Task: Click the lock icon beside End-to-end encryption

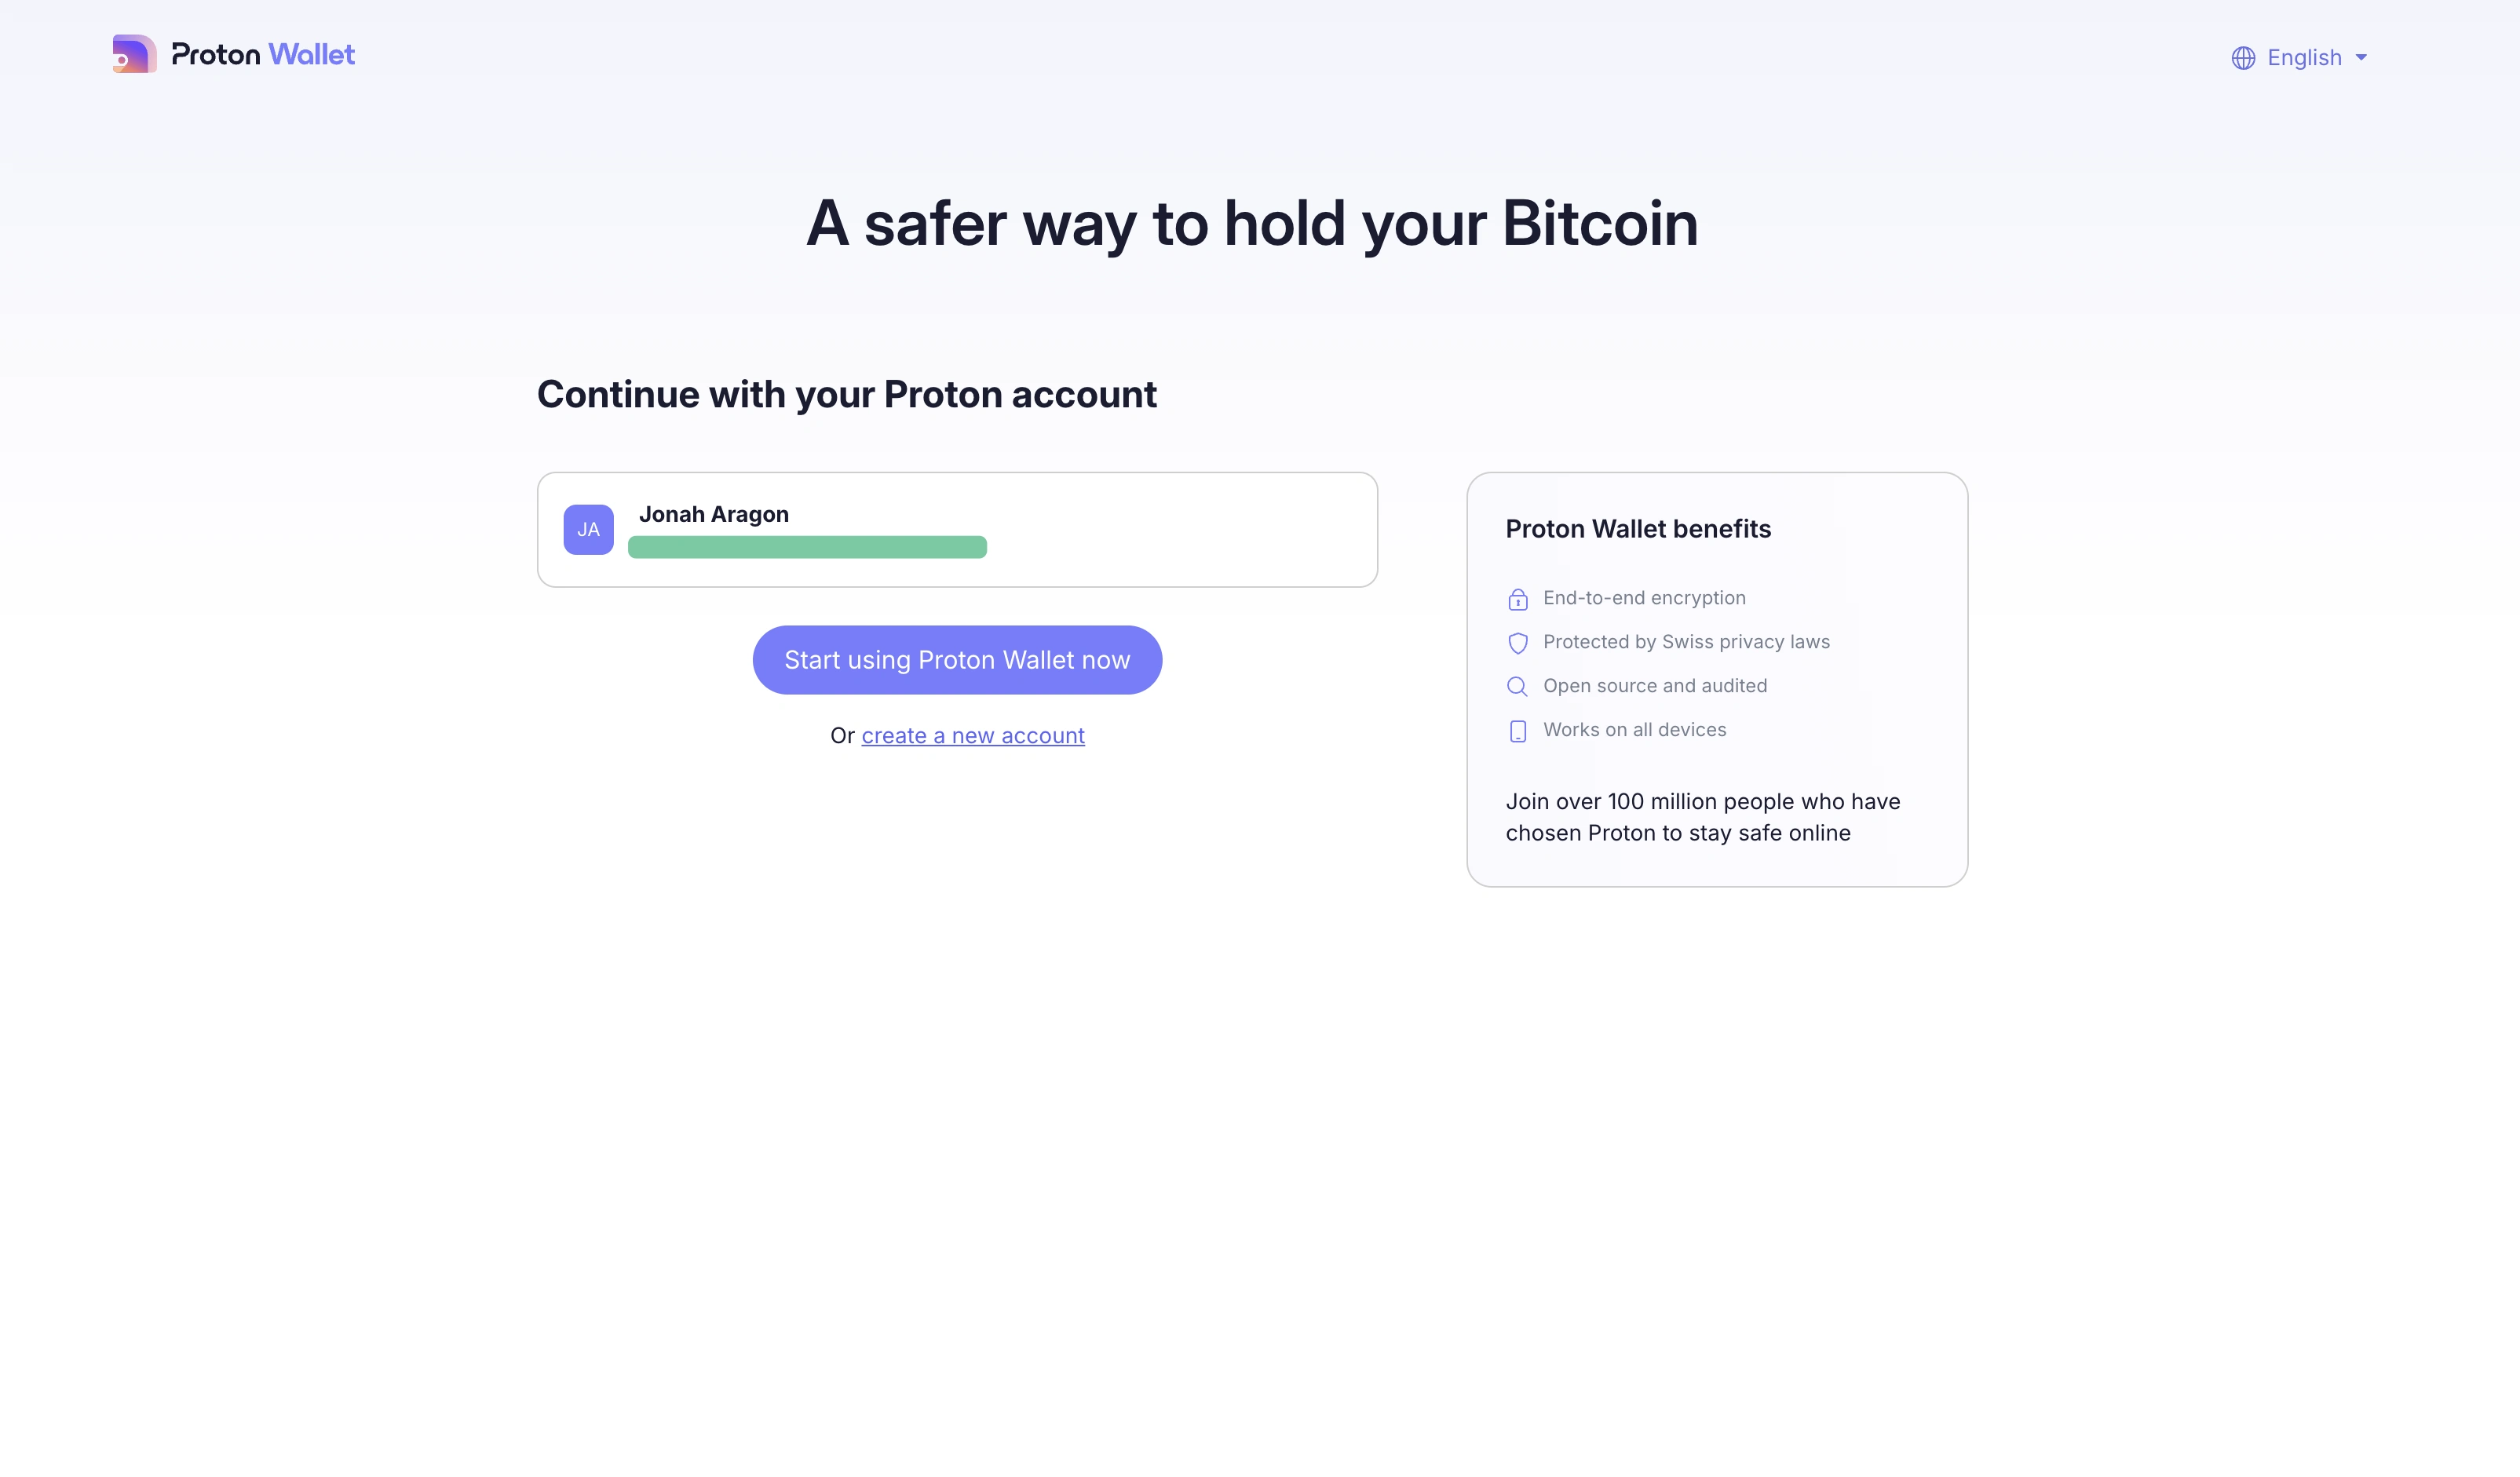Action: coord(1518,599)
